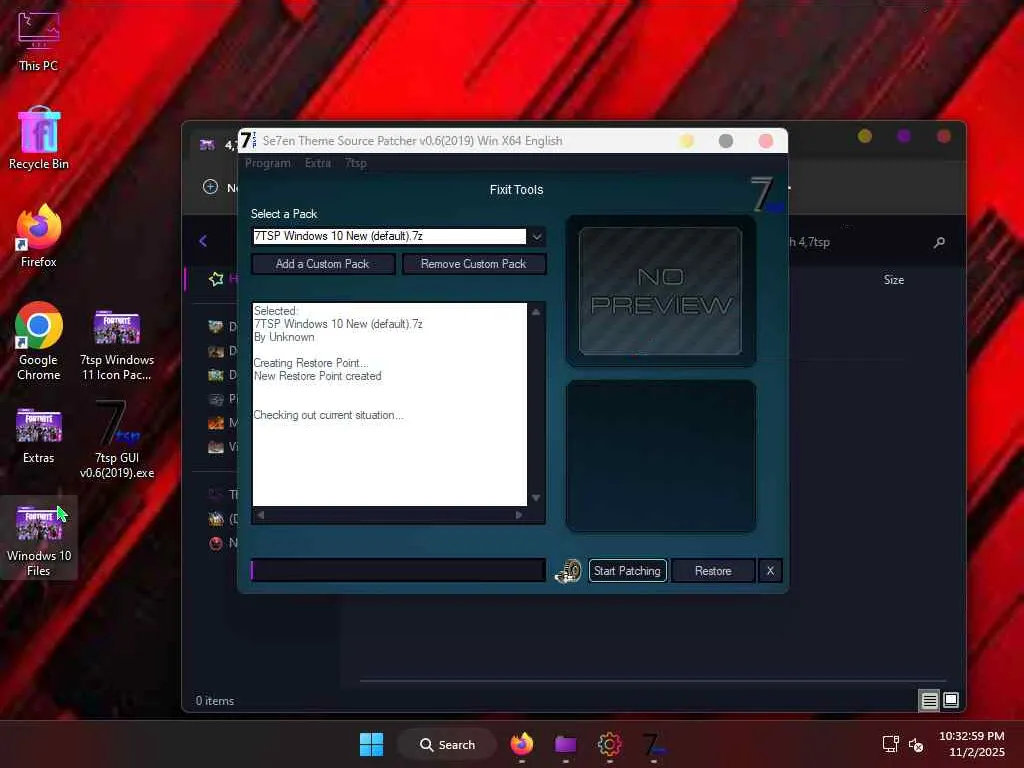Image resolution: width=1024 pixels, height=768 pixels.
Task: Select 'Checking out current situation...' log line
Action: (328, 415)
